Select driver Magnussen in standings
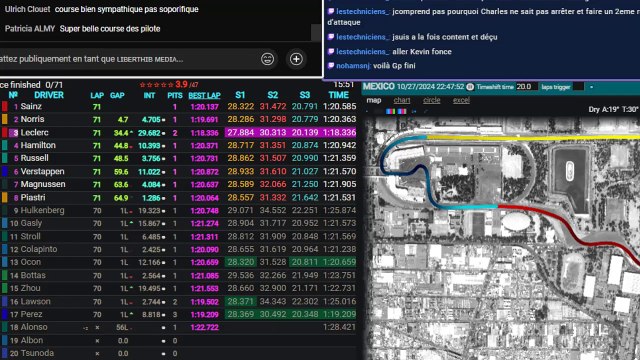Viewport: 640px width, 360px height. coord(43,184)
